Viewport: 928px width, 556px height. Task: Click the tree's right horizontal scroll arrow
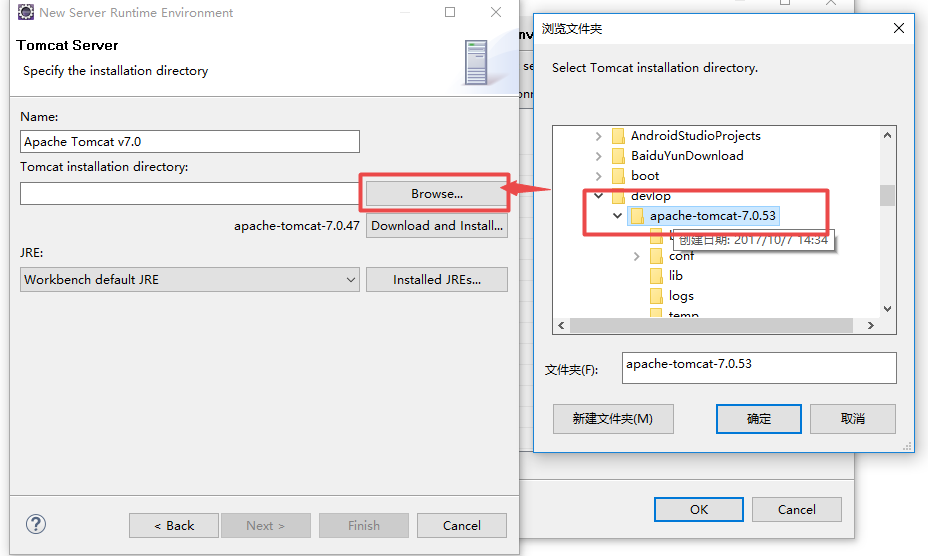pos(871,325)
